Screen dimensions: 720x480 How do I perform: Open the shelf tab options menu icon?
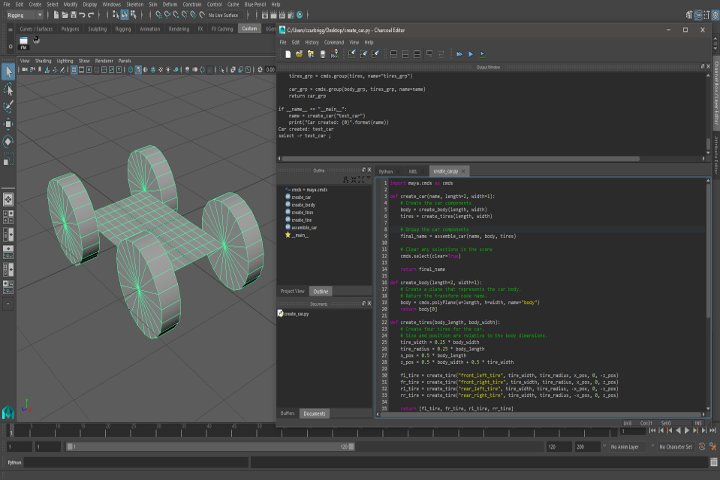pyautogui.click(x=10, y=29)
